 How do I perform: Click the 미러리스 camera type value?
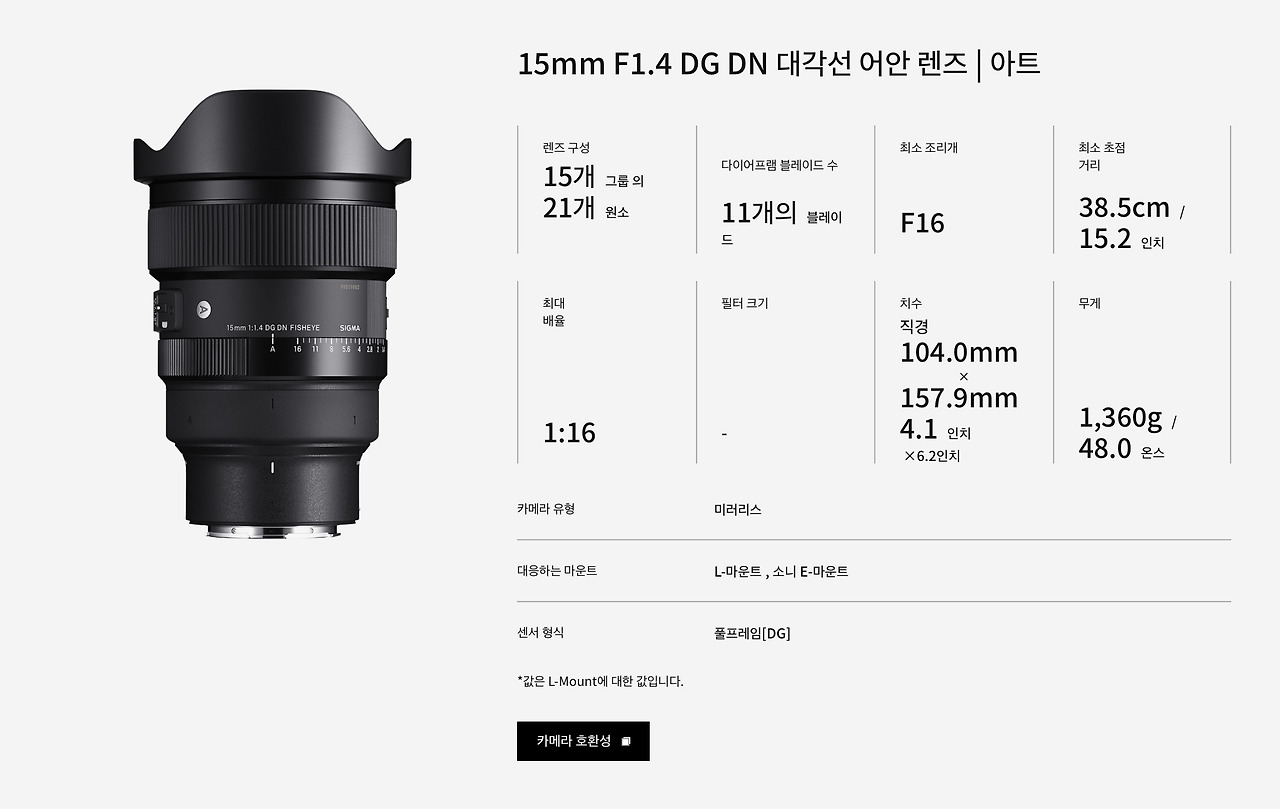738,510
